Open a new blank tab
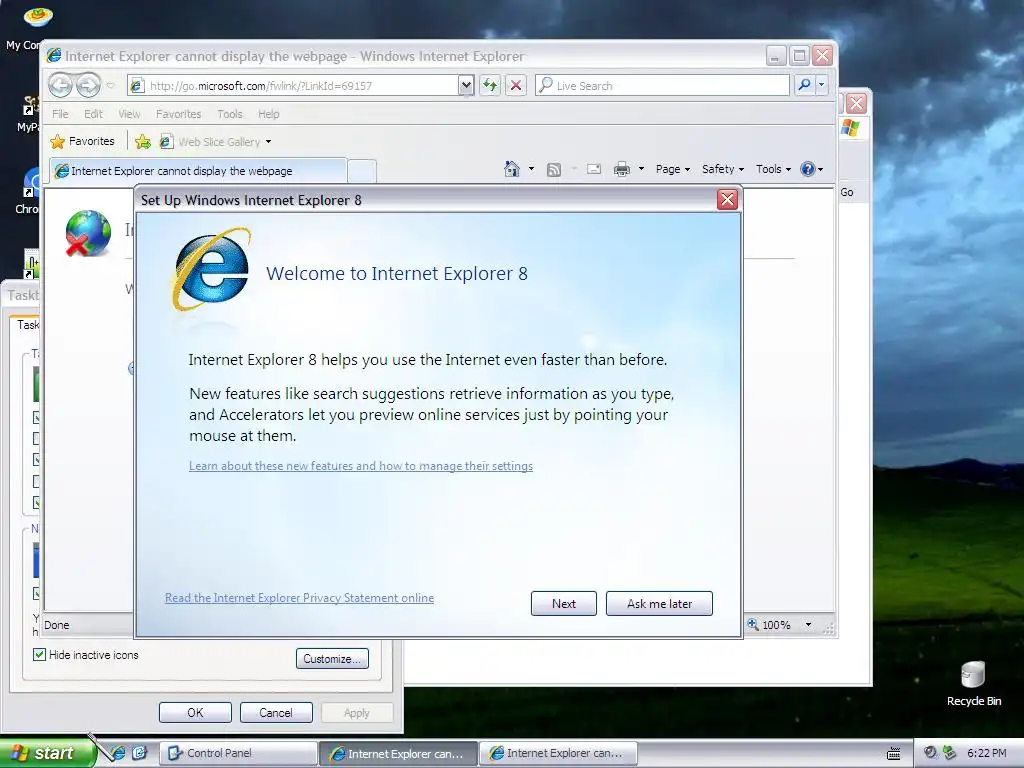The width and height of the screenshot is (1024, 768). click(362, 171)
